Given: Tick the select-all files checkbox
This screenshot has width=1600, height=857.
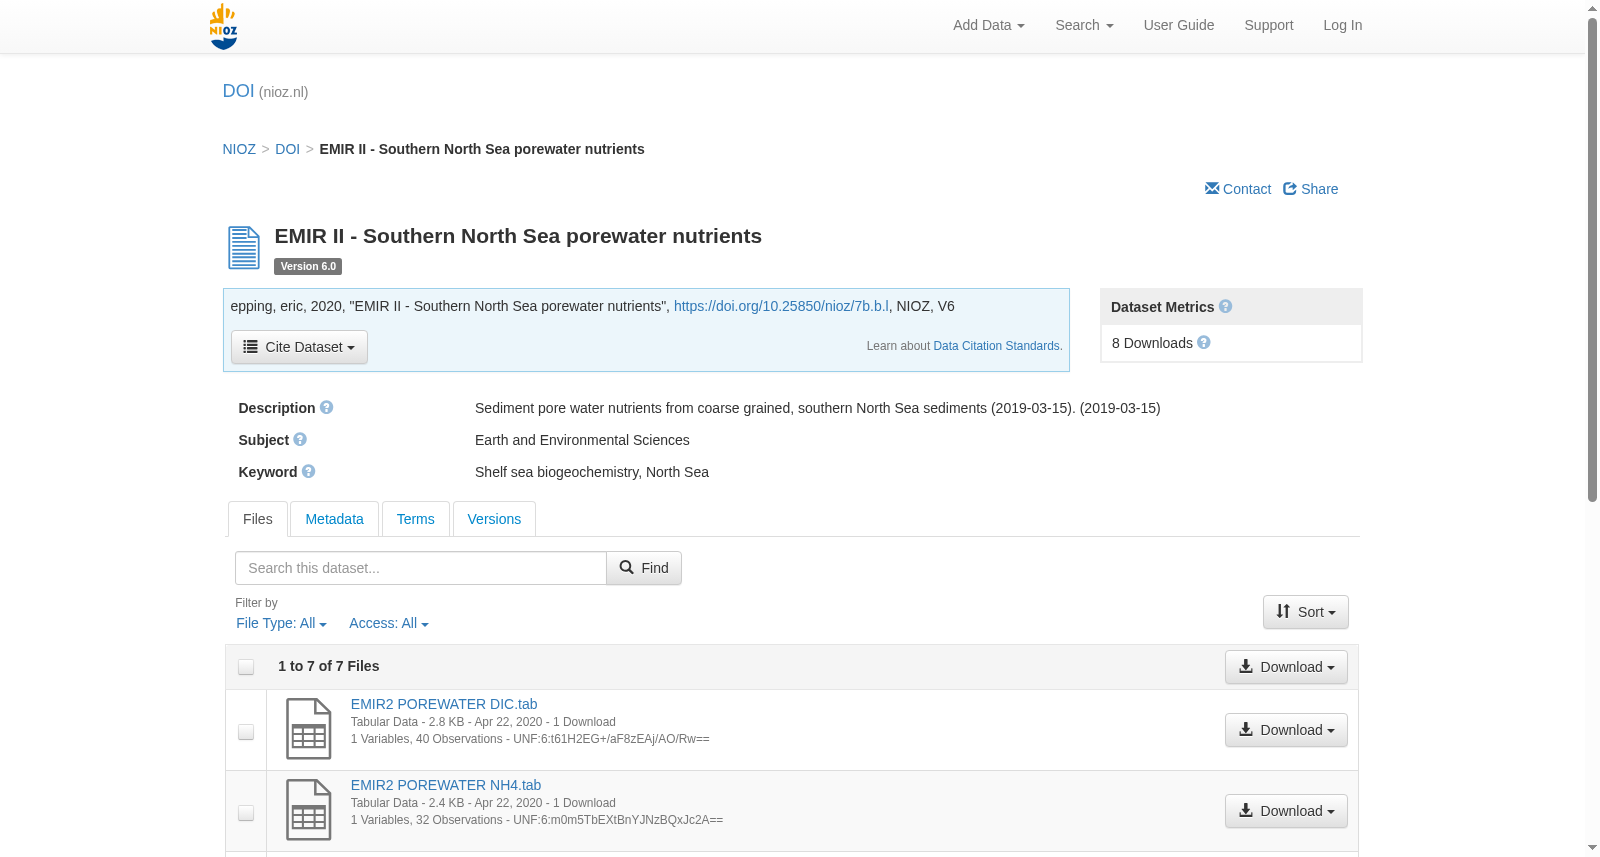Looking at the screenshot, I should [246, 667].
